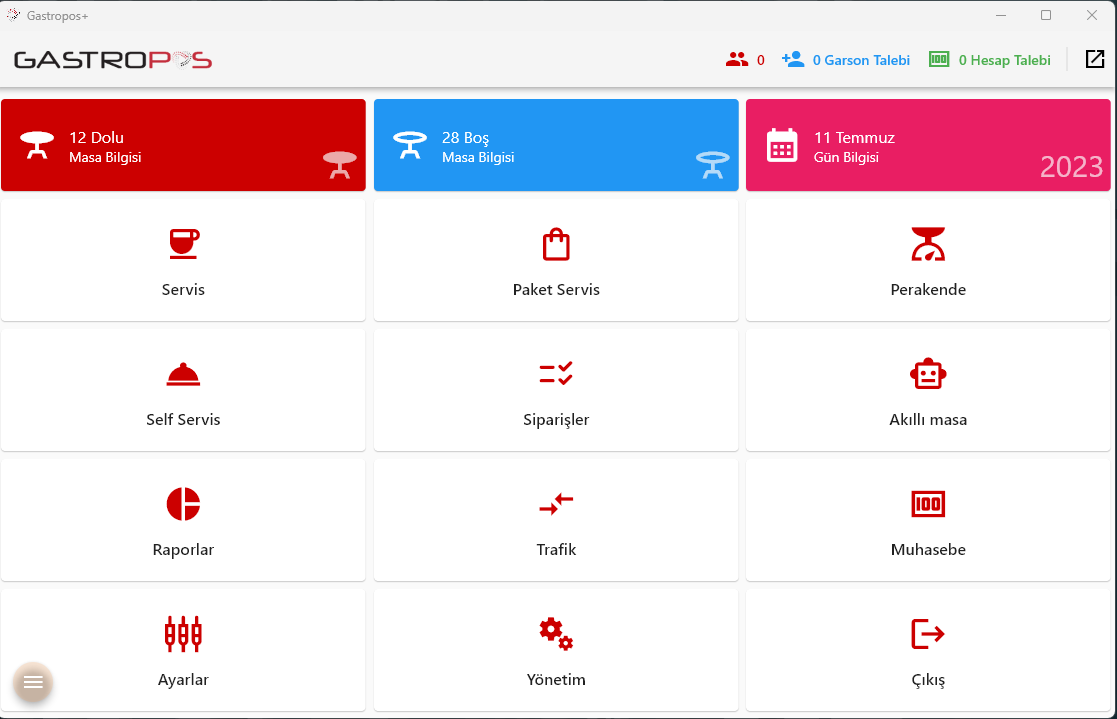This screenshot has height=719, width=1117.
Task: Open the 12 Dolu Masa Bilgisi card
Action: click(183, 145)
